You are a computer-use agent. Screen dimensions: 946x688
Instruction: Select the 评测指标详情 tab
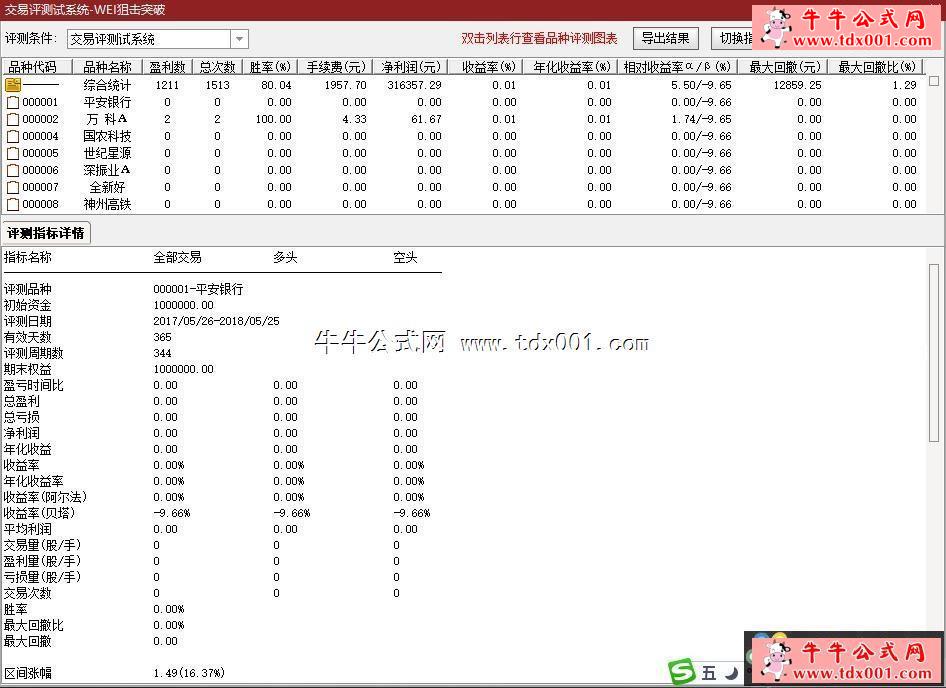pos(46,233)
